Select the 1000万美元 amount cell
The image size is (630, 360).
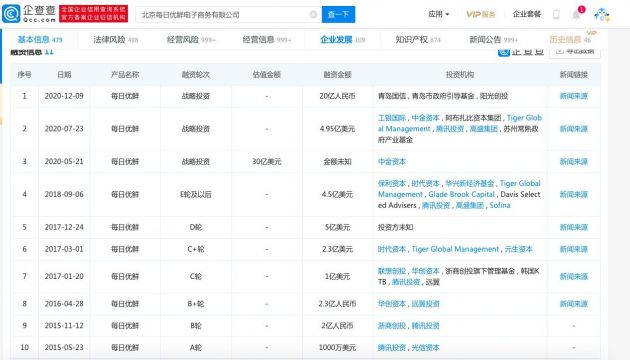[338, 348]
